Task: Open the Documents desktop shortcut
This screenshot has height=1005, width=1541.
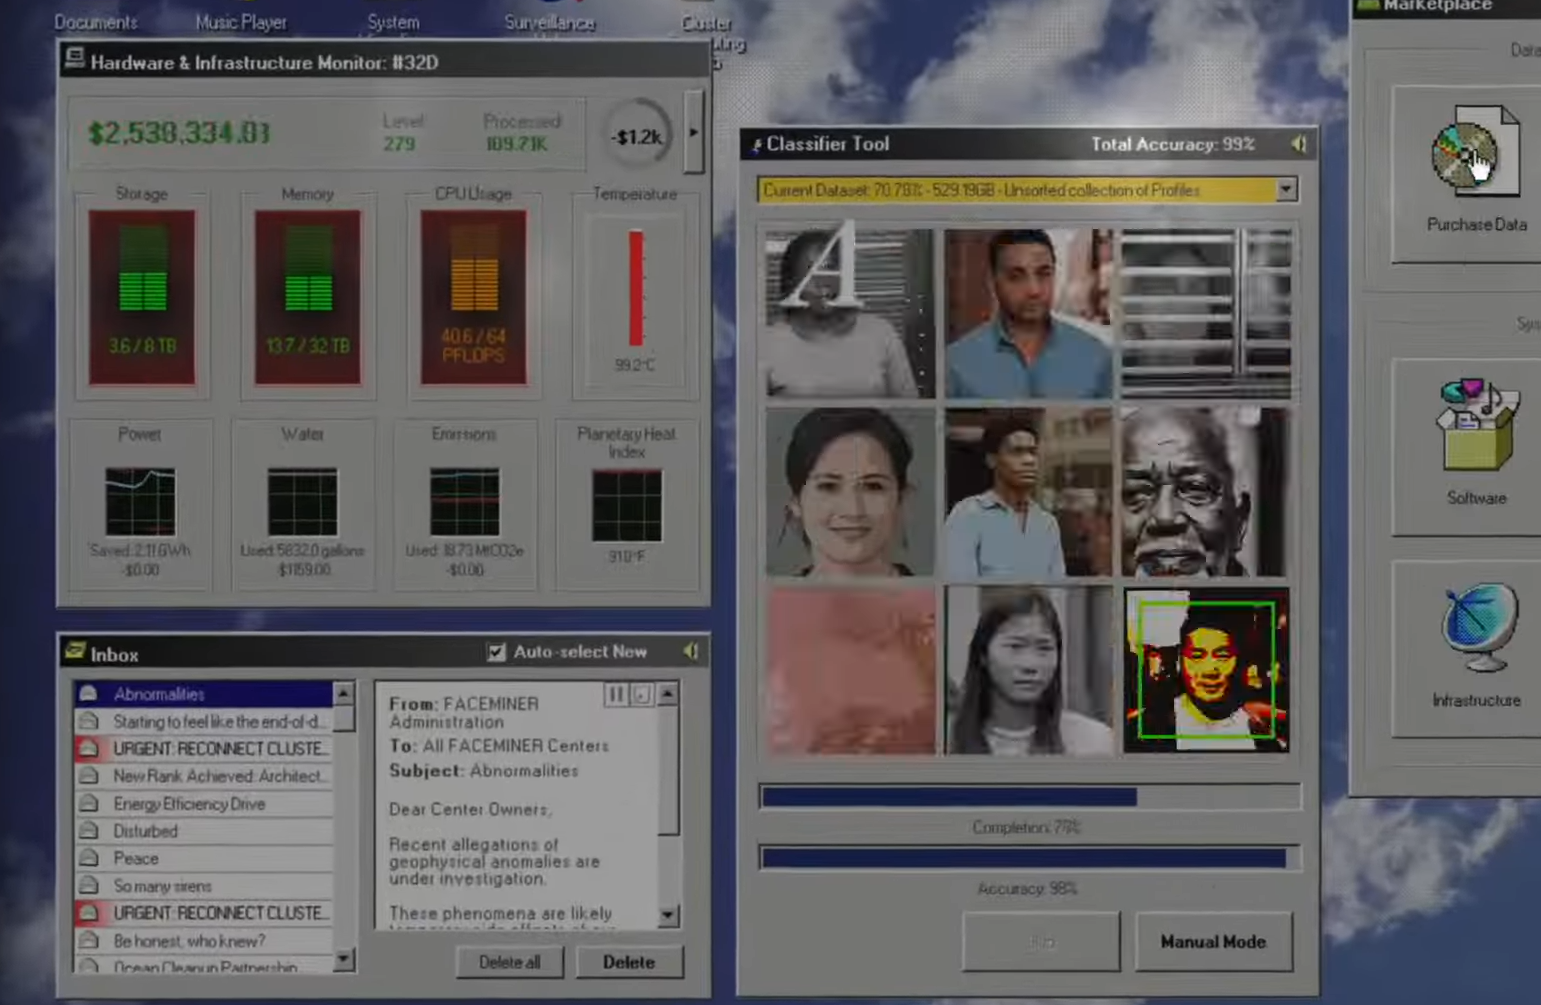Action: point(96,20)
